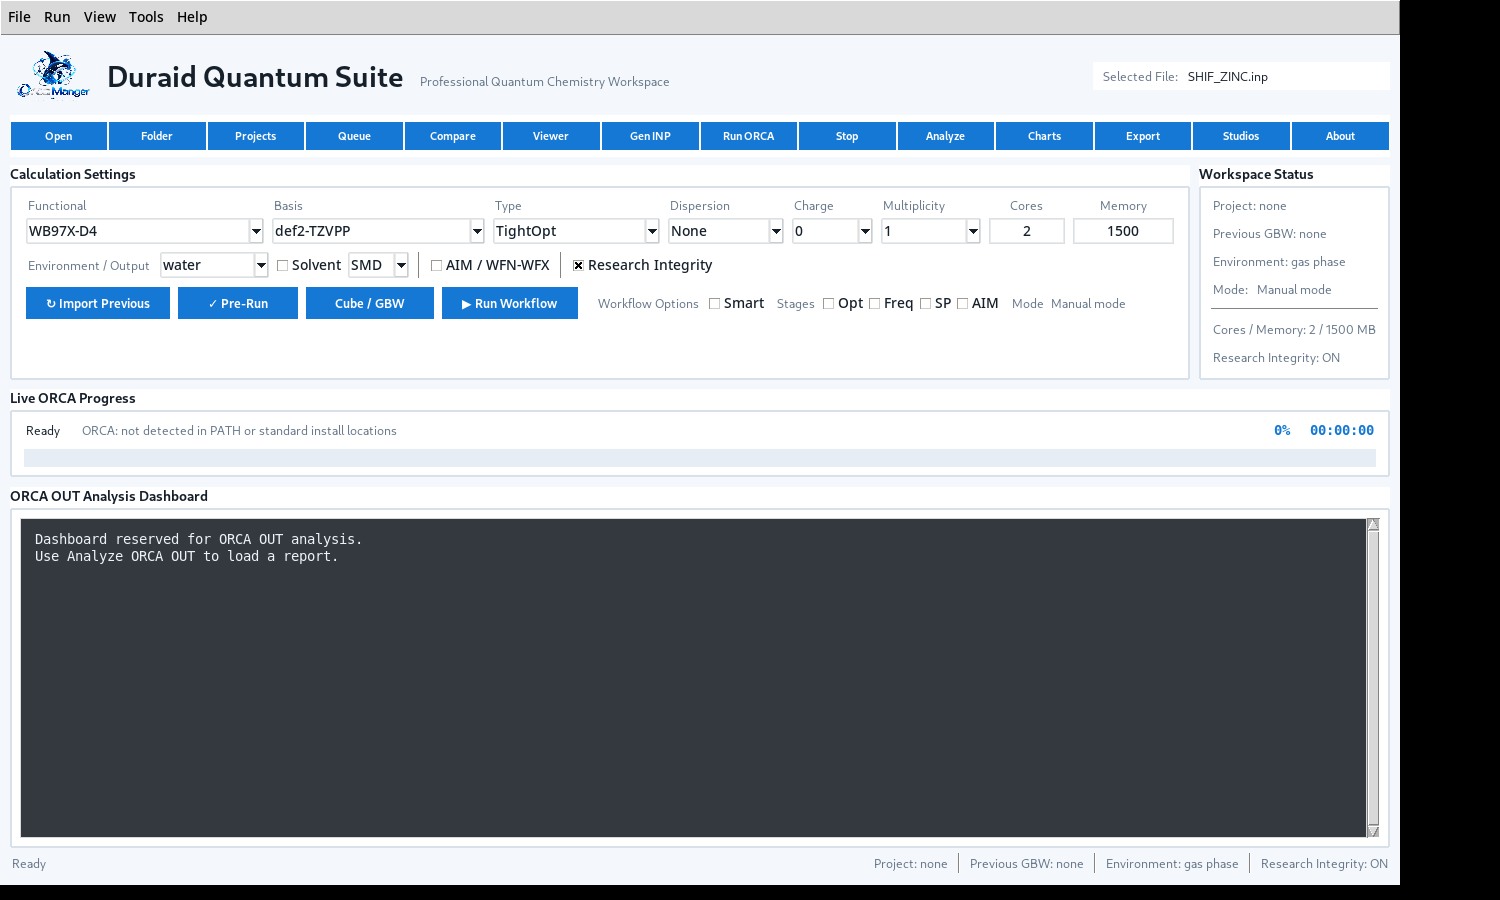Click the Gen INP toolbar button
The width and height of the screenshot is (1500, 900).
tap(650, 136)
